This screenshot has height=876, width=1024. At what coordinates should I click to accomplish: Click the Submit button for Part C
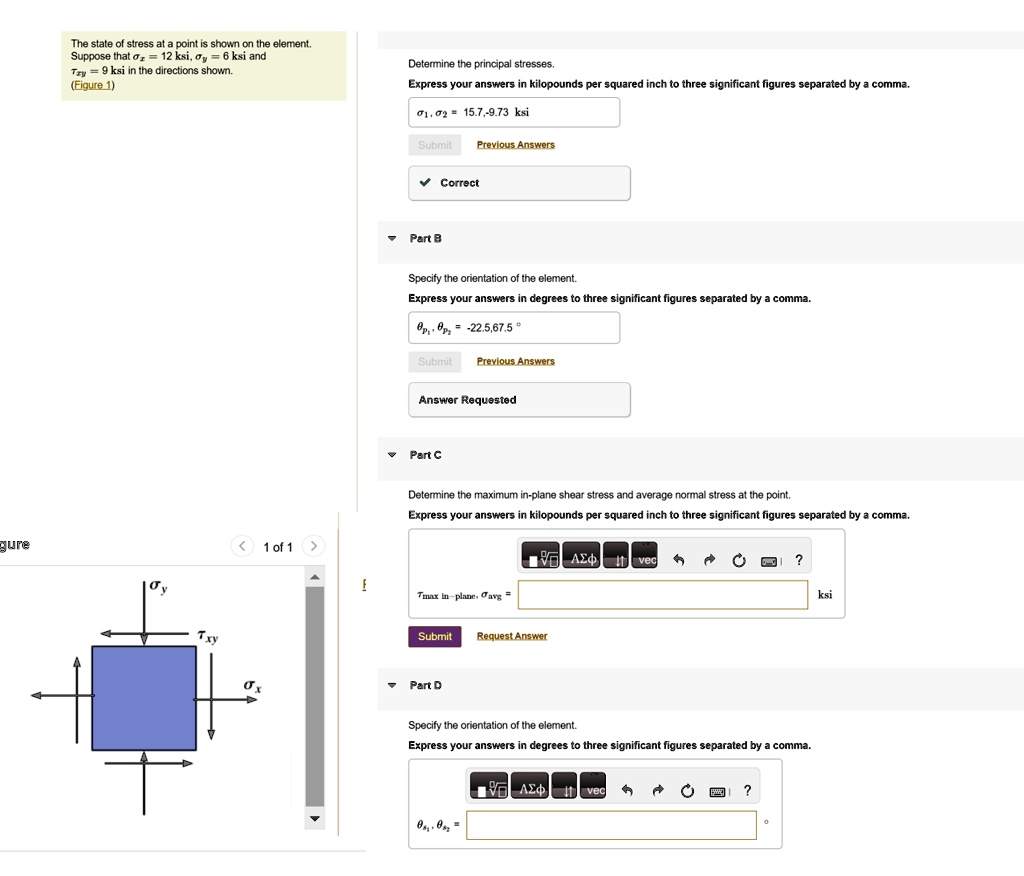coord(434,635)
